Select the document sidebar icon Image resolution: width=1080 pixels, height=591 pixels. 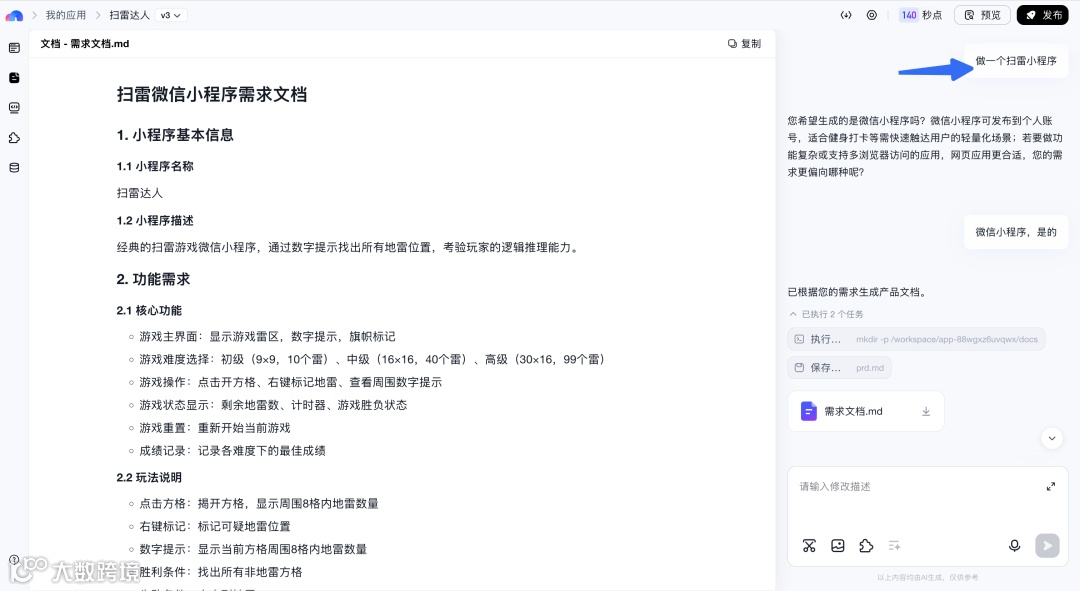click(x=14, y=78)
